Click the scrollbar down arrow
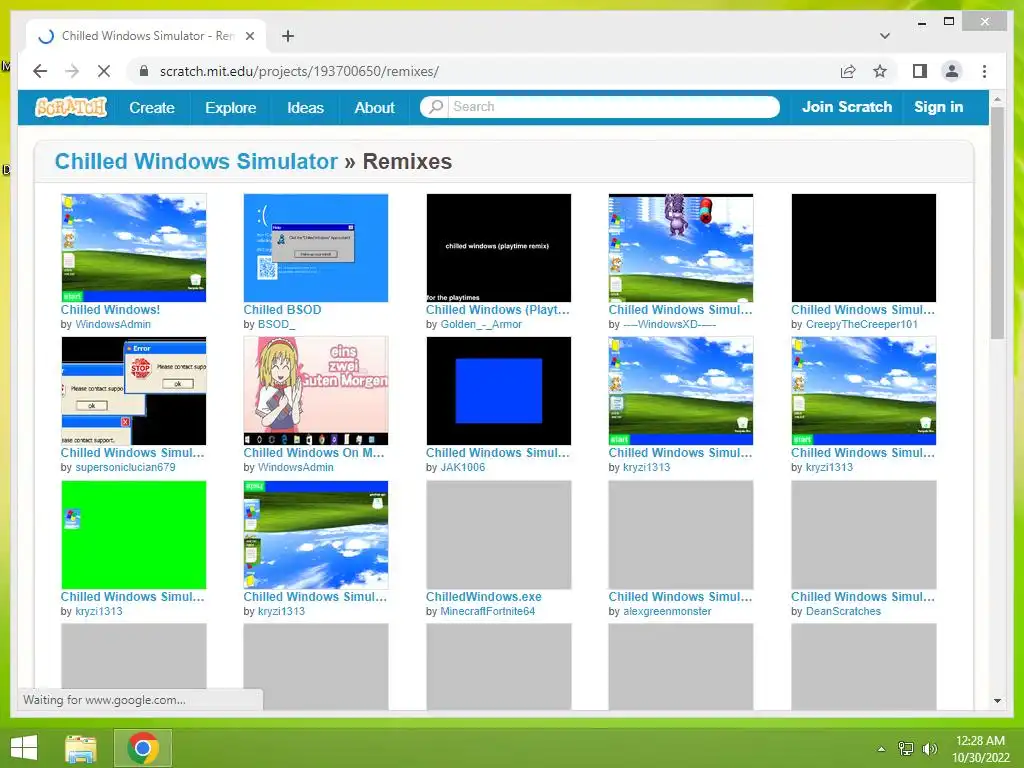Image resolution: width=1024 pixels, height=768 pixels. click(x=997, y=701)
